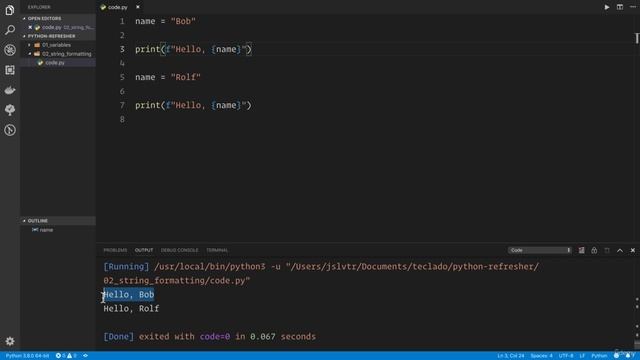Change the Python language mode
This screenshot has height=360, width=640.
[599, 356]
